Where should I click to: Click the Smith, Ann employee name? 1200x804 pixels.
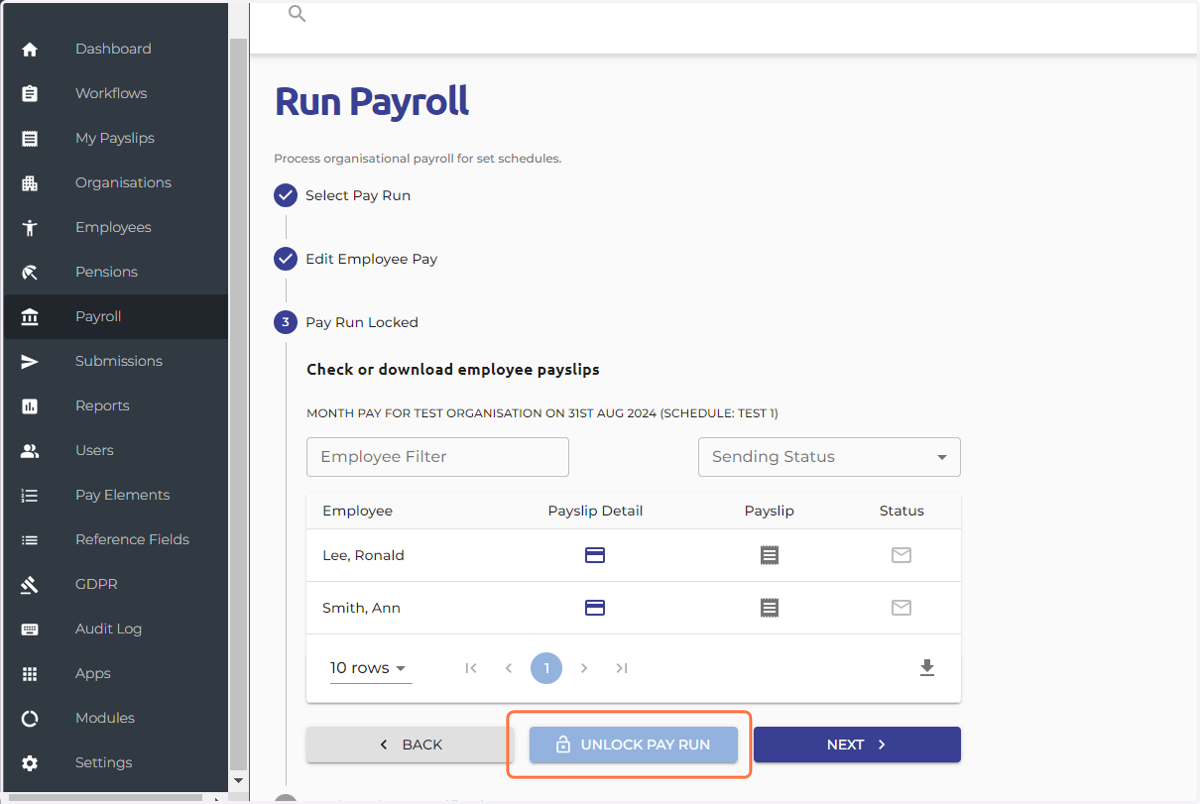361,608
